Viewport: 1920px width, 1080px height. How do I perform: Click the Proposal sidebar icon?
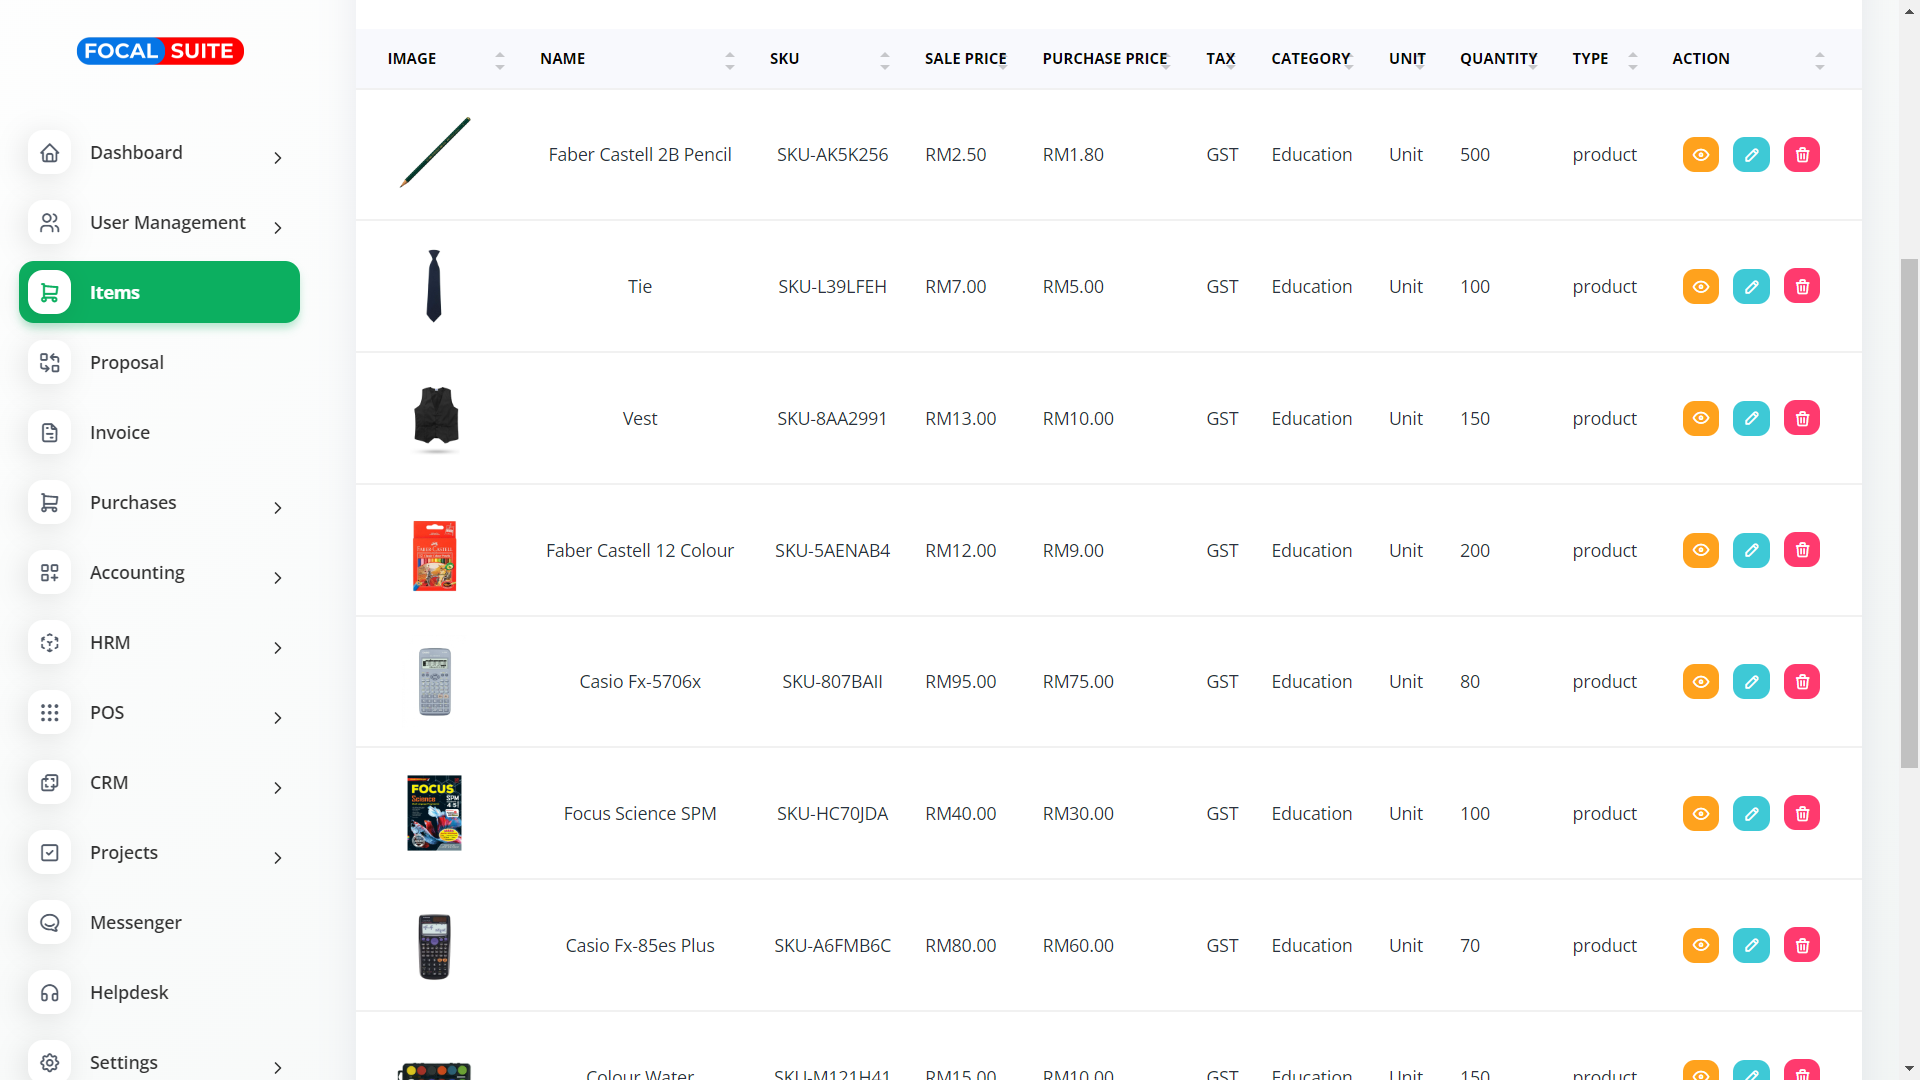point(49,363)
